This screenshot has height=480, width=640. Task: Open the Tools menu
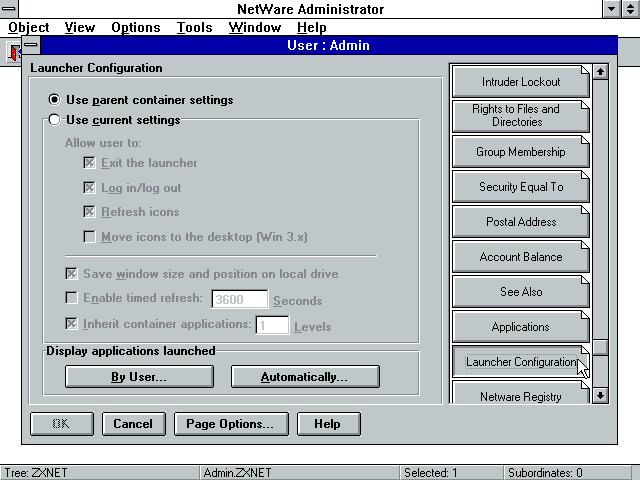click(194, 27)
